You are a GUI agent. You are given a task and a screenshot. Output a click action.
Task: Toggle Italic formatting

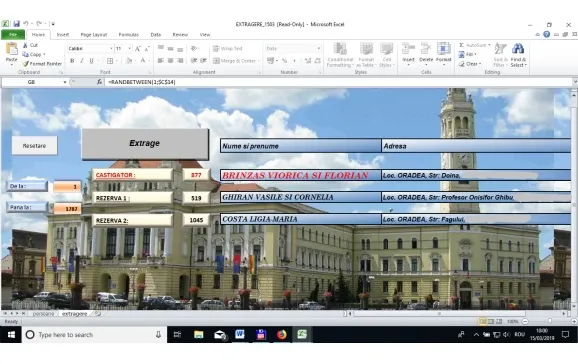coord(81,61)
